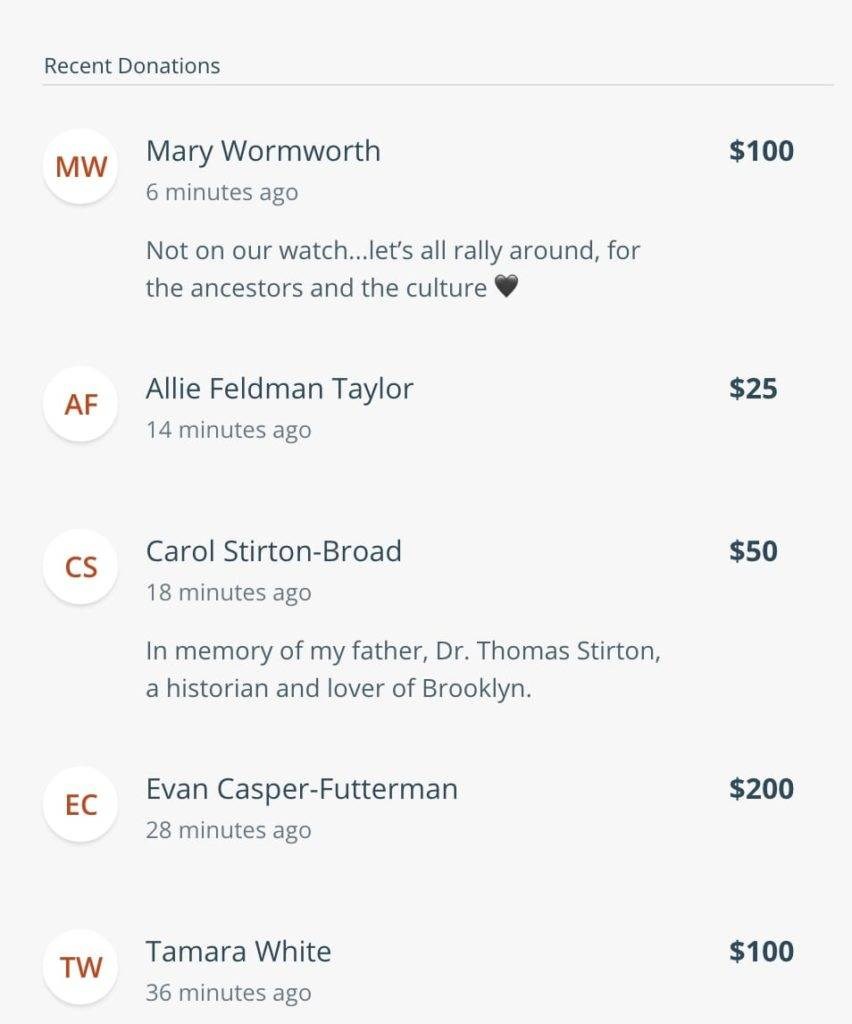Click the EC avatar badge
The height and width of the screenshot is (1024, 852).
pyautogui.click(x=80, y=805)
